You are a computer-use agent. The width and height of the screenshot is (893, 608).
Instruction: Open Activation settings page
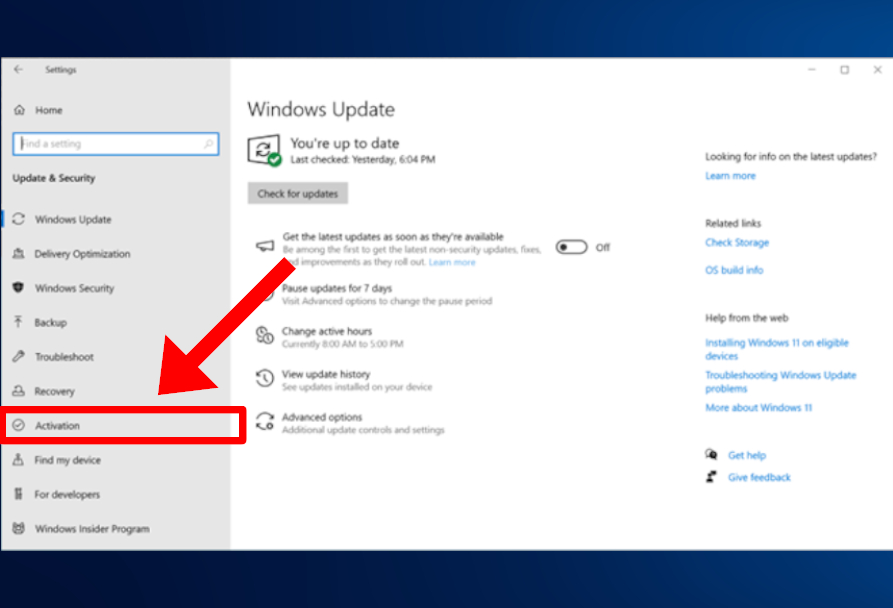coord(58,426)
